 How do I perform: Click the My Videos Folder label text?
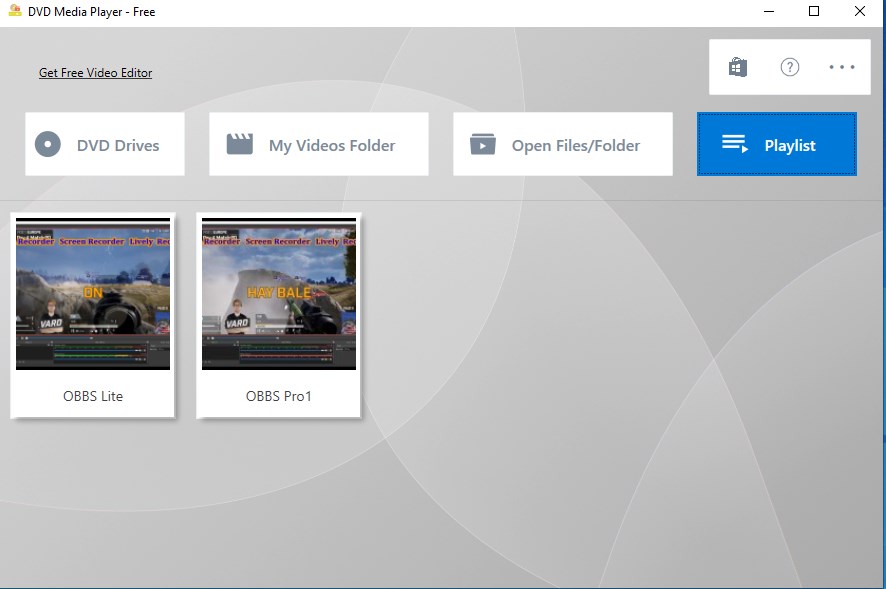pos(331,144)
